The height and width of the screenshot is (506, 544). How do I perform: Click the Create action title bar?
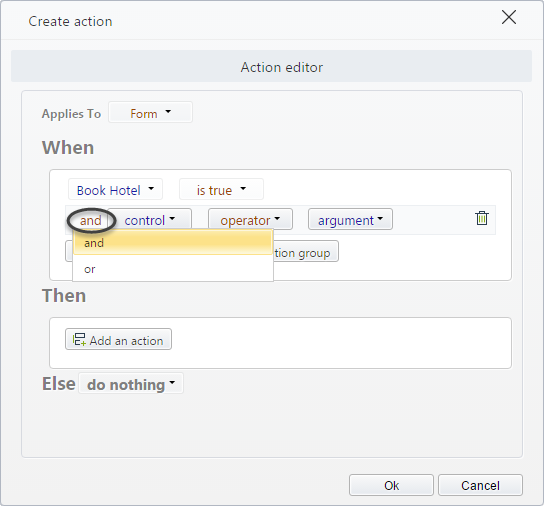coord(243,21)
